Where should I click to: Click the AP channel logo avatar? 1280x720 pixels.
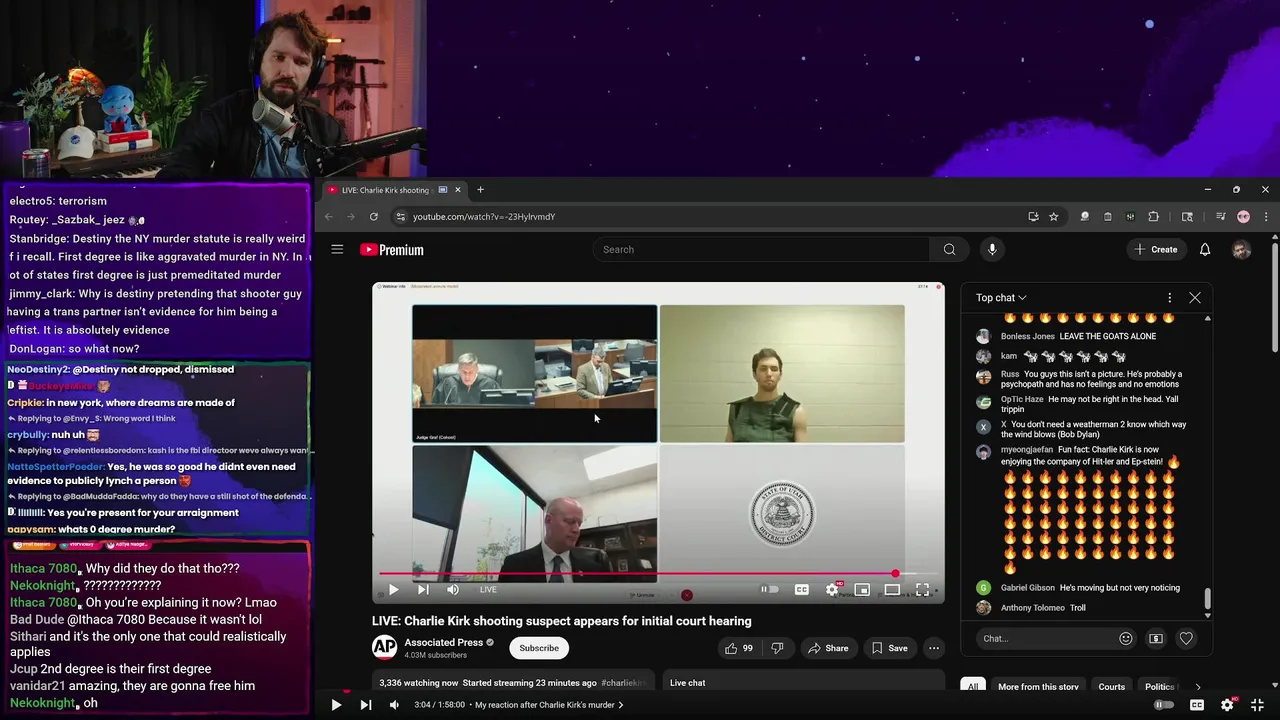(384, 648)
